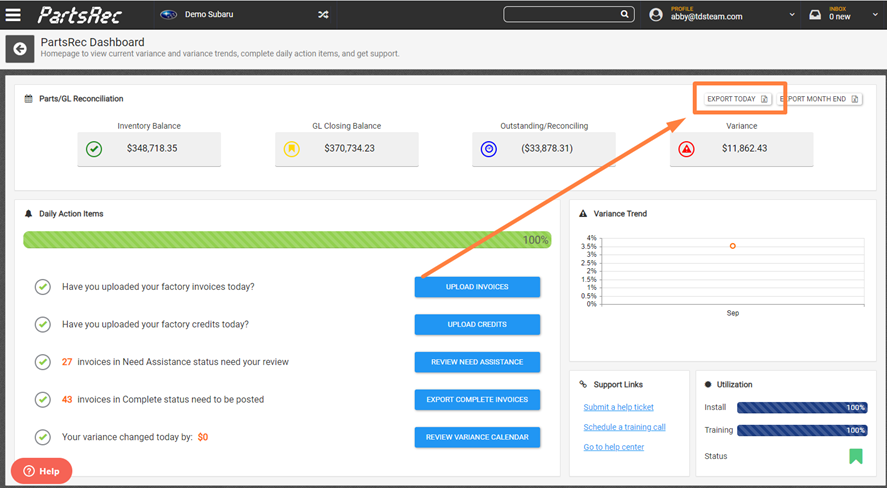Screen dimensions: 887x488
Task: Toggle the factory credits uploaded checkmark
Action: [x=42, y=325]
